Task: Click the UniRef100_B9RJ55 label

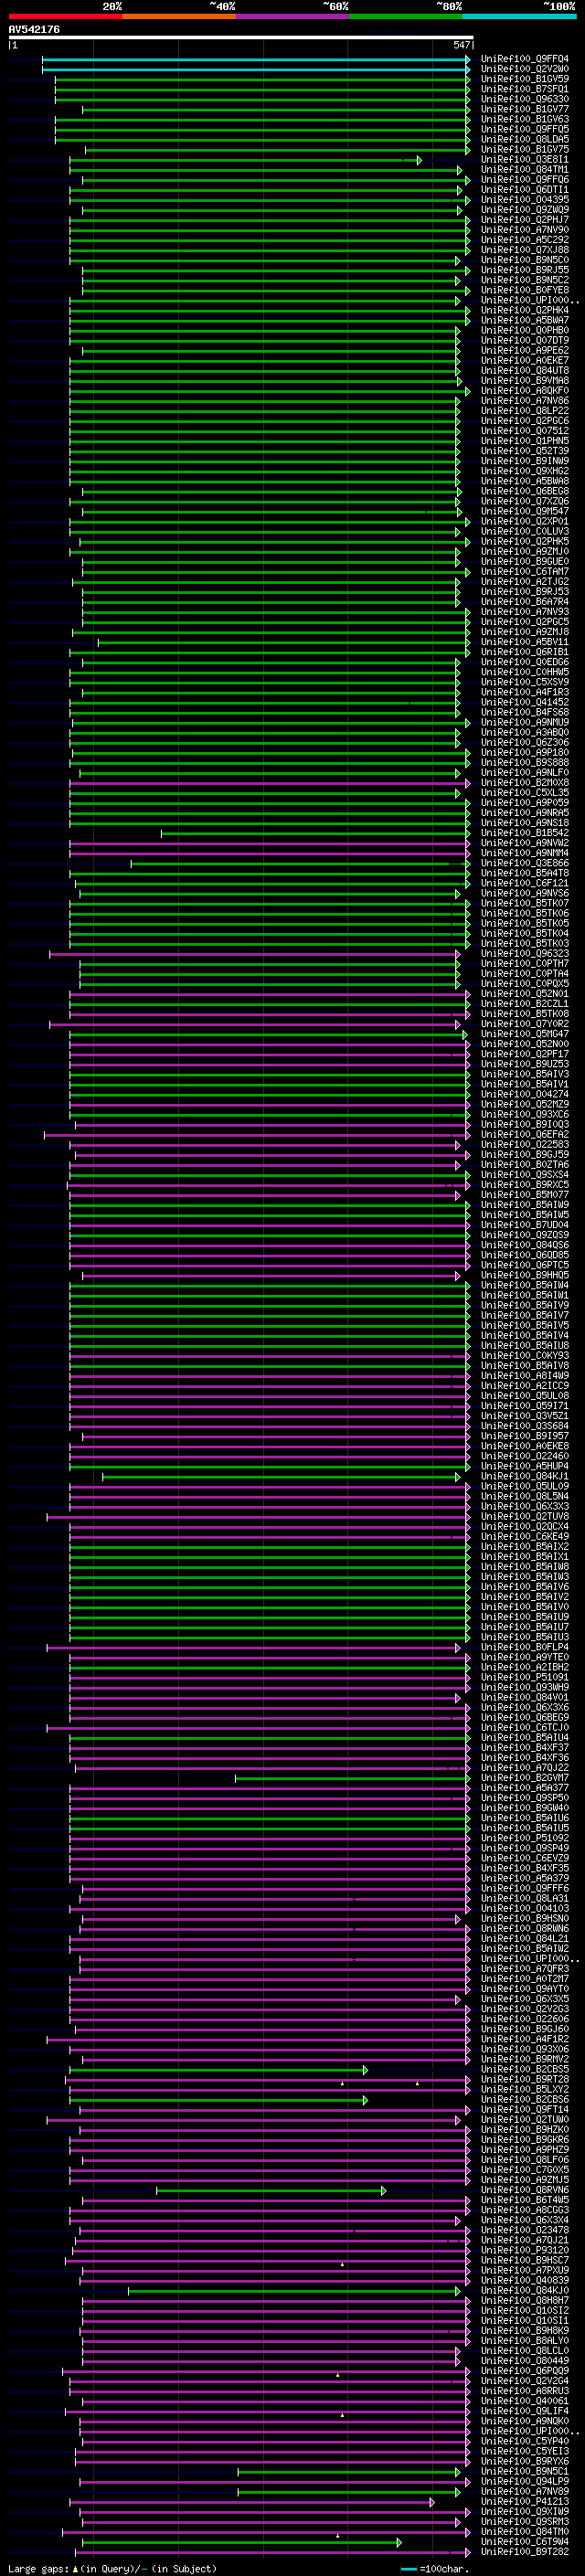Action: tap(525, 270)
